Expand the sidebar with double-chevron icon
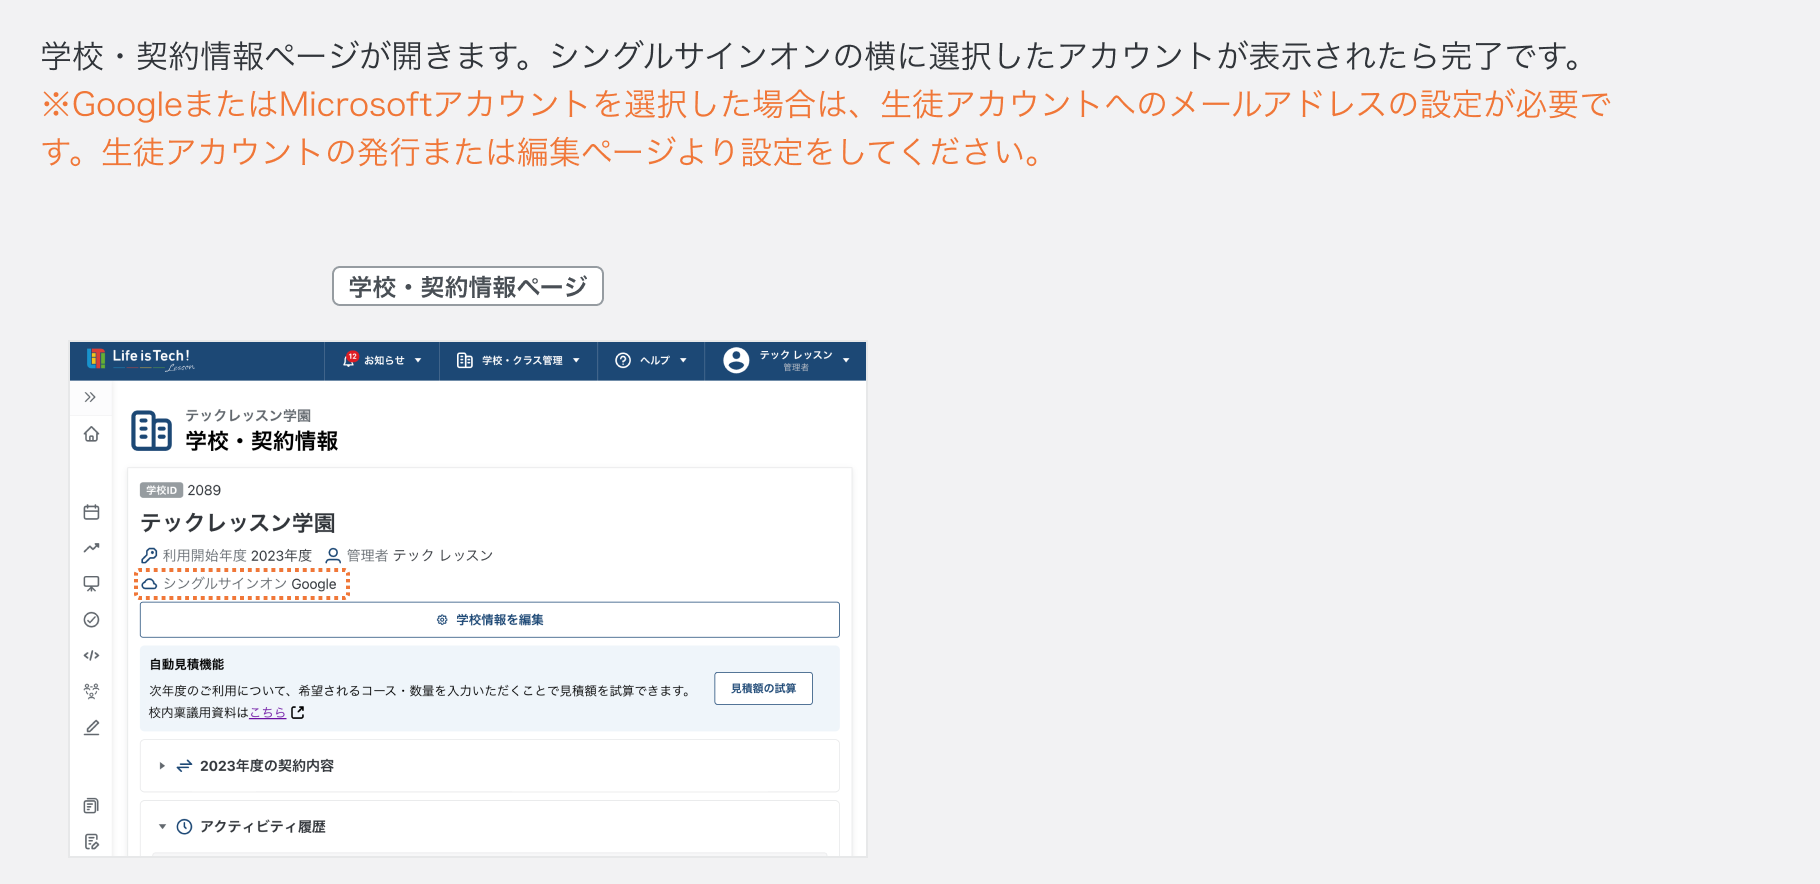This screenshot has height=884, width=1820. point(90,397)
